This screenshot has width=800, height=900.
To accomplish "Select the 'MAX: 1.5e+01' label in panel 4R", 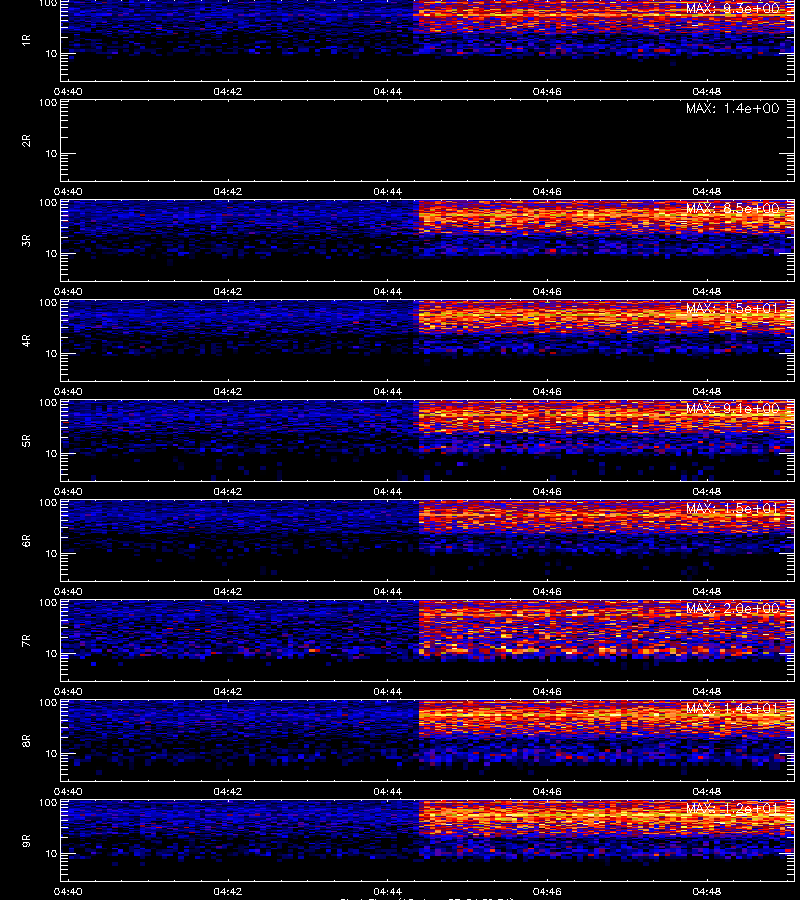I will pos(733,308).
